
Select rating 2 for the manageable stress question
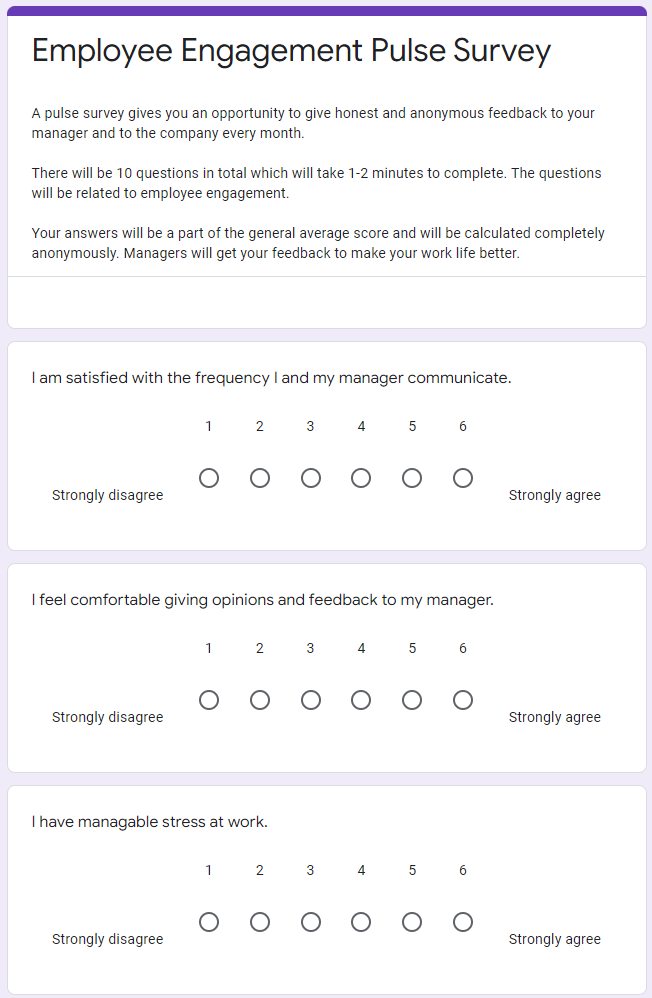click(x=260, y=922)
